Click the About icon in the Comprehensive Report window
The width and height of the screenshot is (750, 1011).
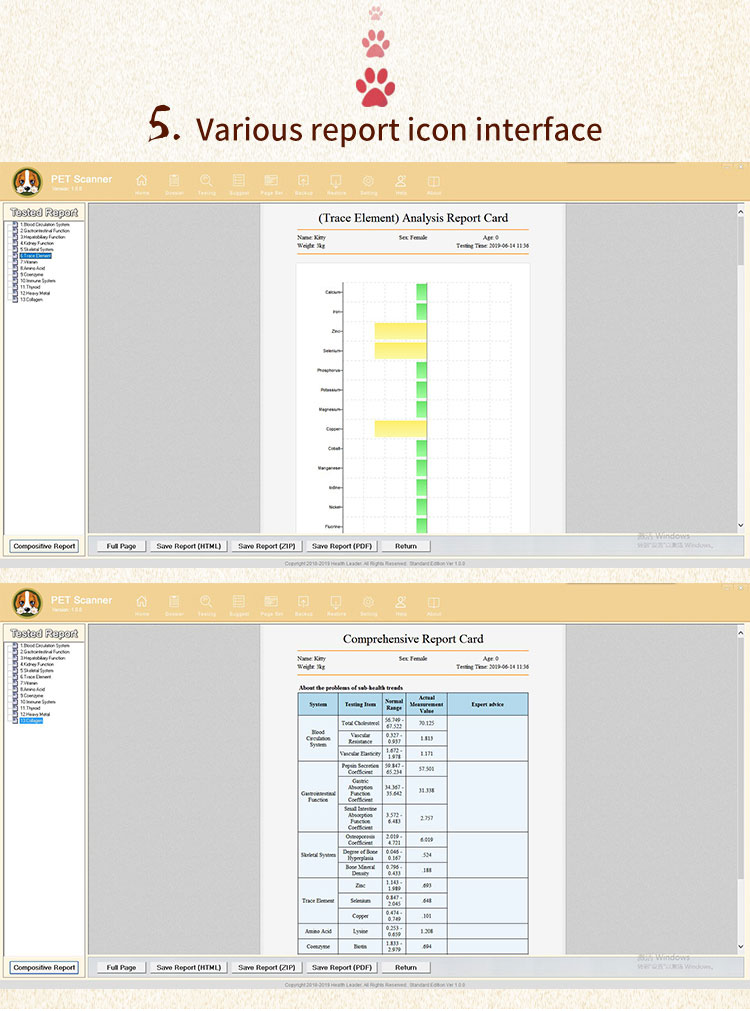point(433,605)
